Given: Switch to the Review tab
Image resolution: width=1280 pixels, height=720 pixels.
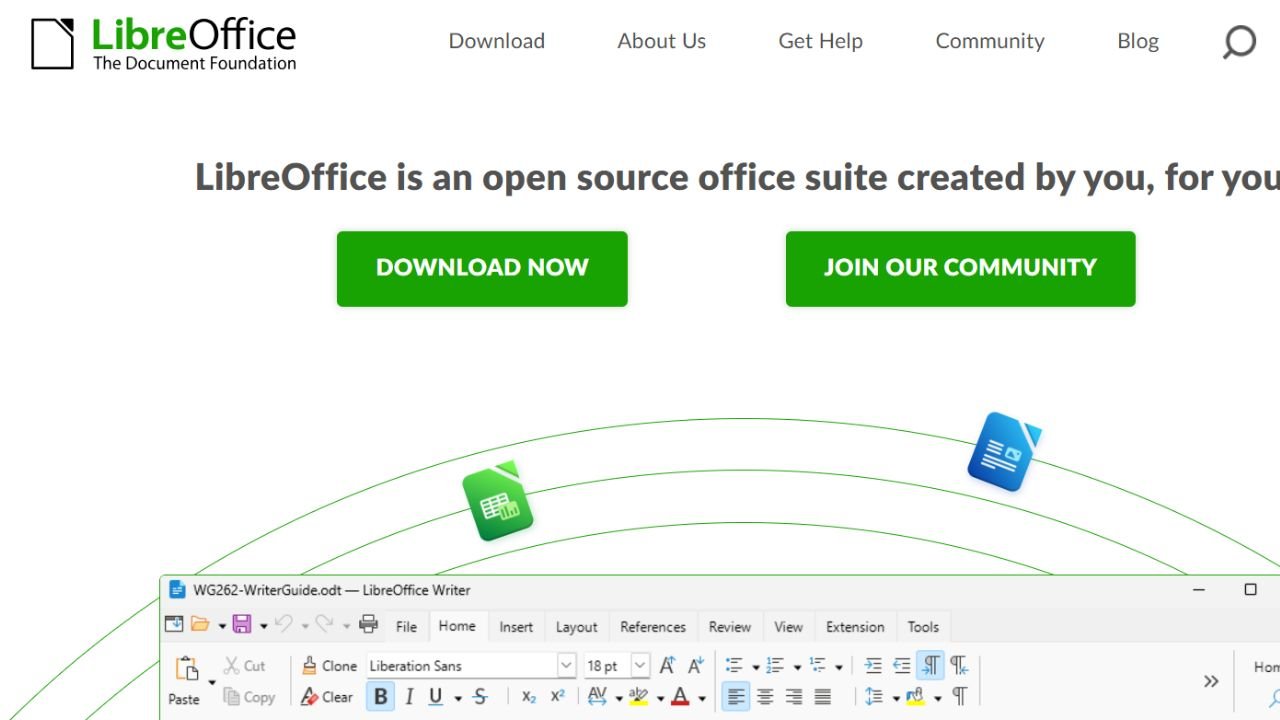Looking at the screenshot, I should coord(730,627).
